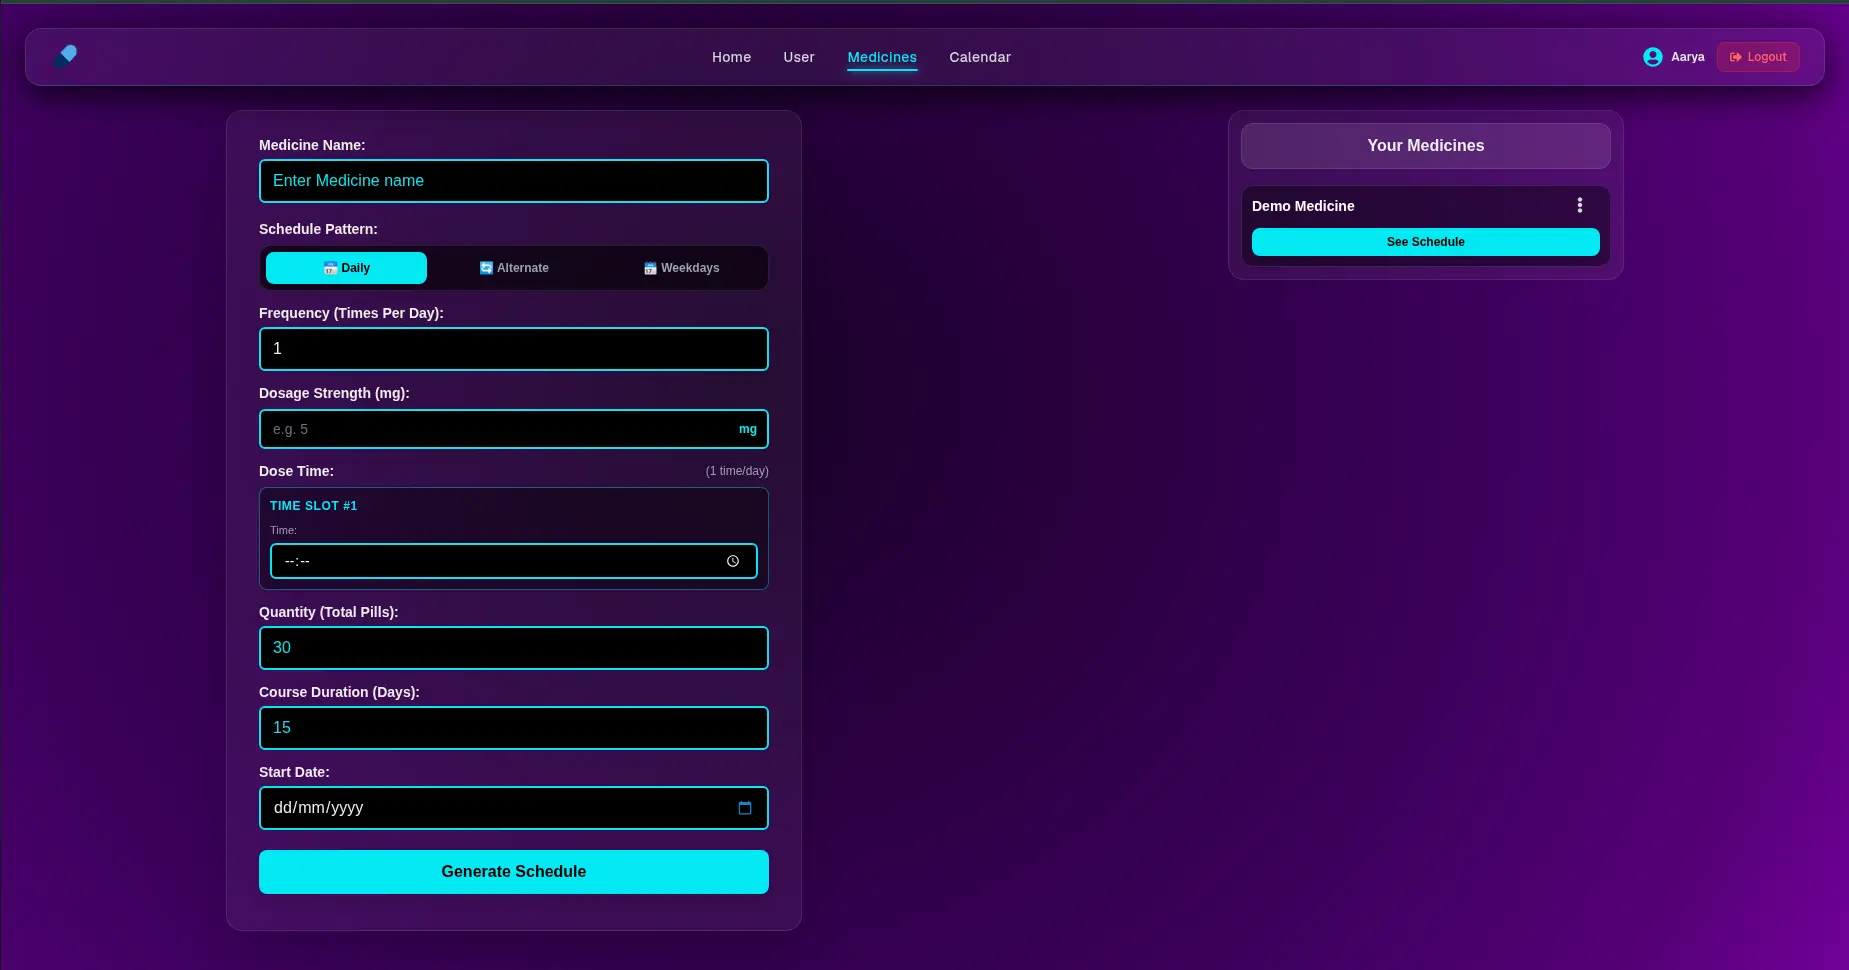Click the Quantity total pills field
The image size is (1849, 970).
[514, 648]
